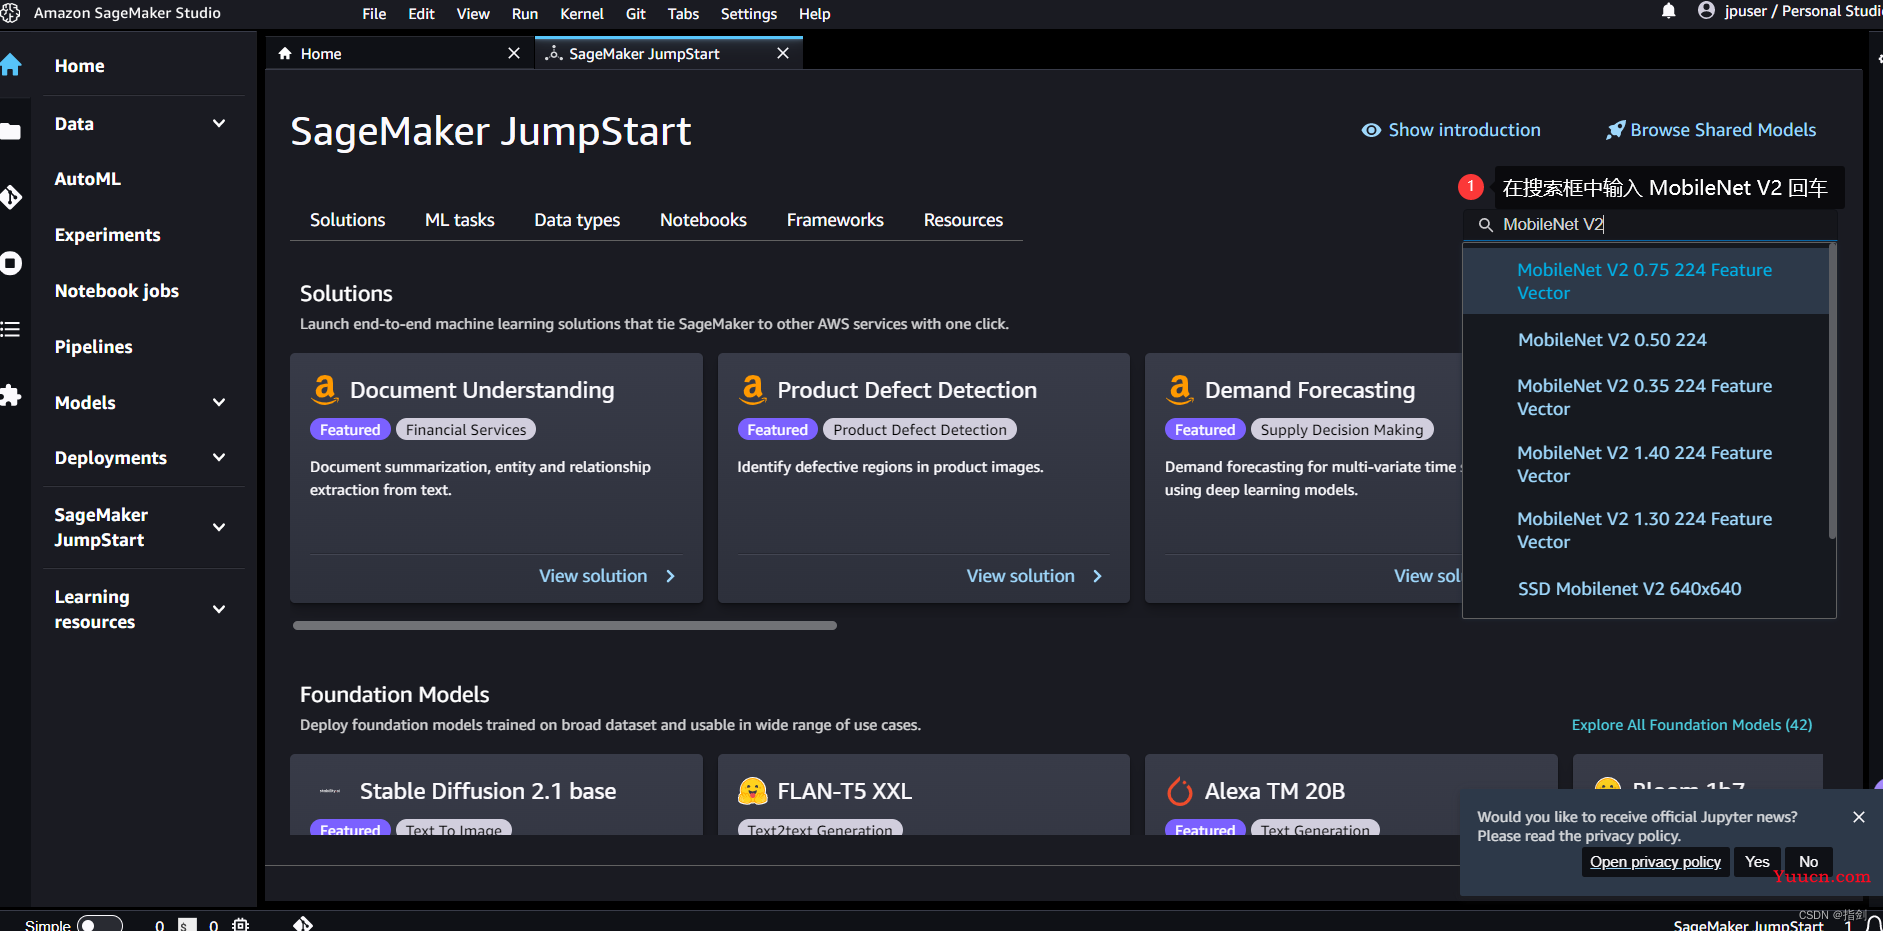Select MobileNet V2 1.40 224 Feature Vector suggestion
The width and height of the screenshot is (1883, 931).
tap(1646, 464)
